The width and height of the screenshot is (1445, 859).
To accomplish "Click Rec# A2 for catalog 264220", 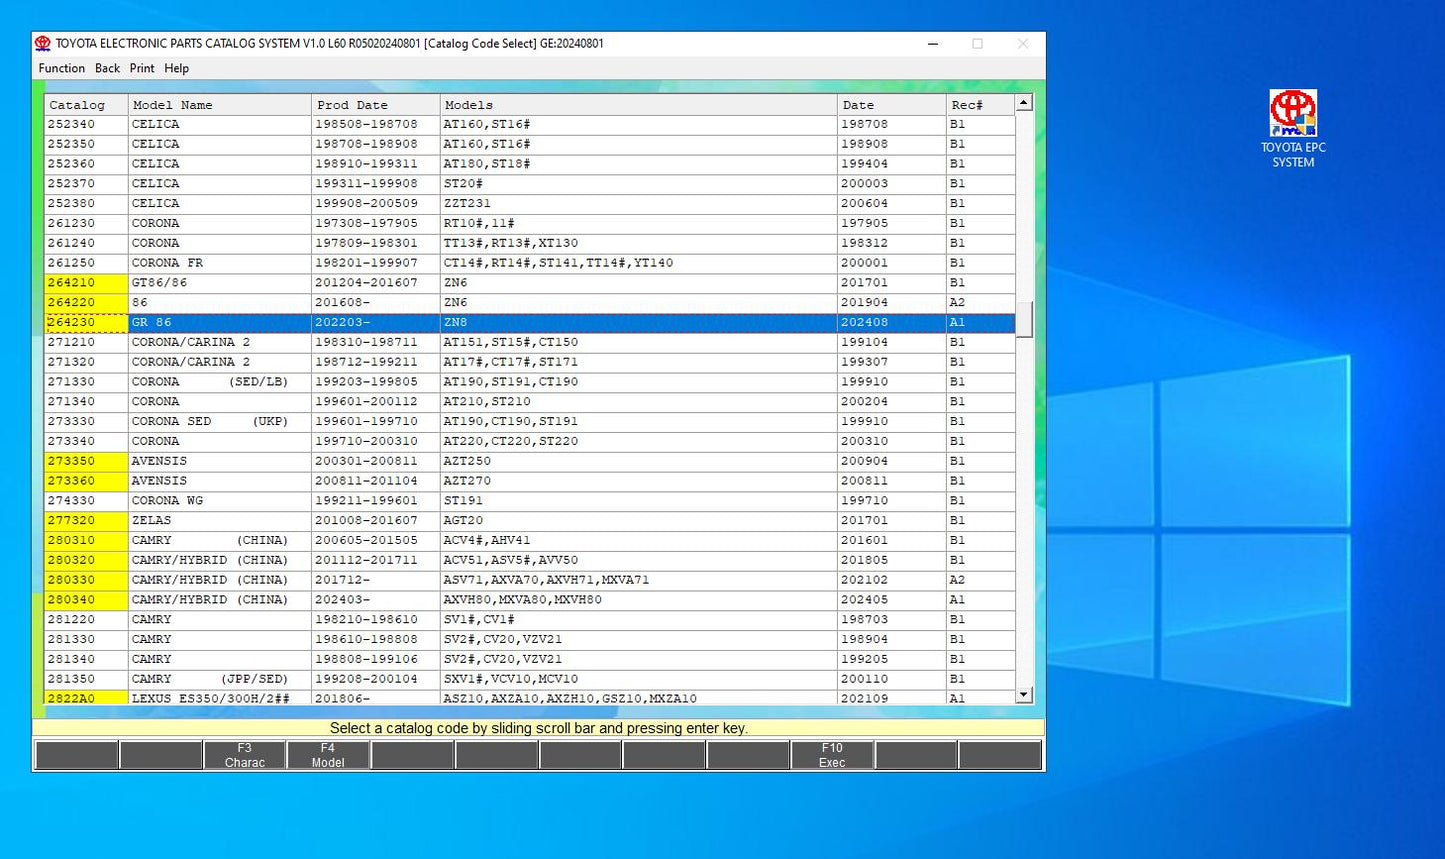I will (981, 303).
